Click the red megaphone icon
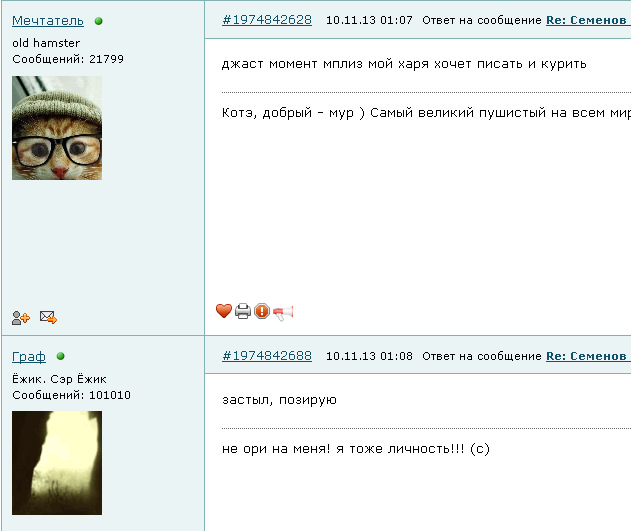Screen dimensions: 631x531 pyautogui.click(x=283, y=313)
